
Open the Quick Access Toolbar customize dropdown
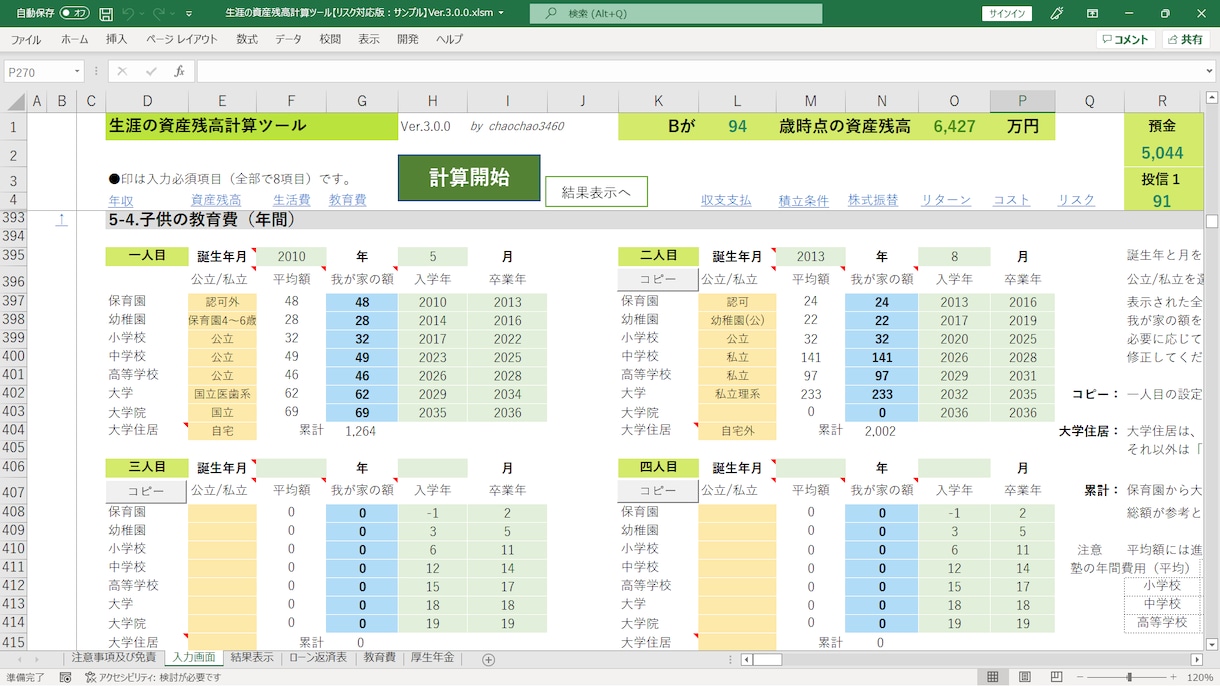(x=189, y=14)
